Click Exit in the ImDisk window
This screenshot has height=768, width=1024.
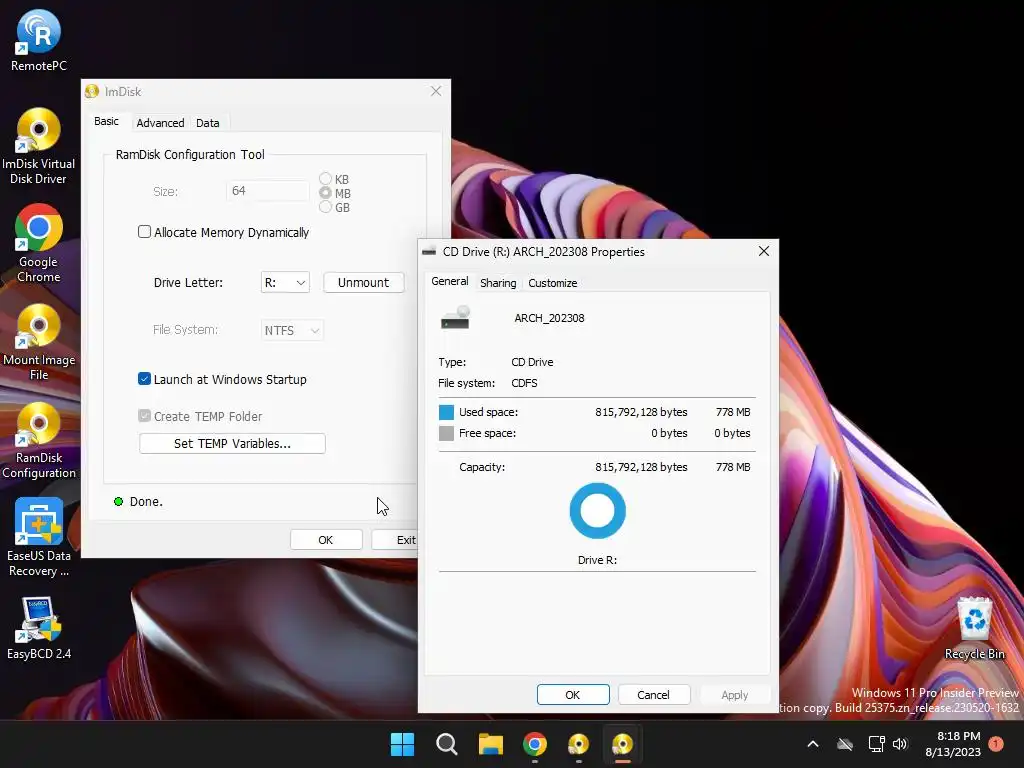(x=396, y=540)
